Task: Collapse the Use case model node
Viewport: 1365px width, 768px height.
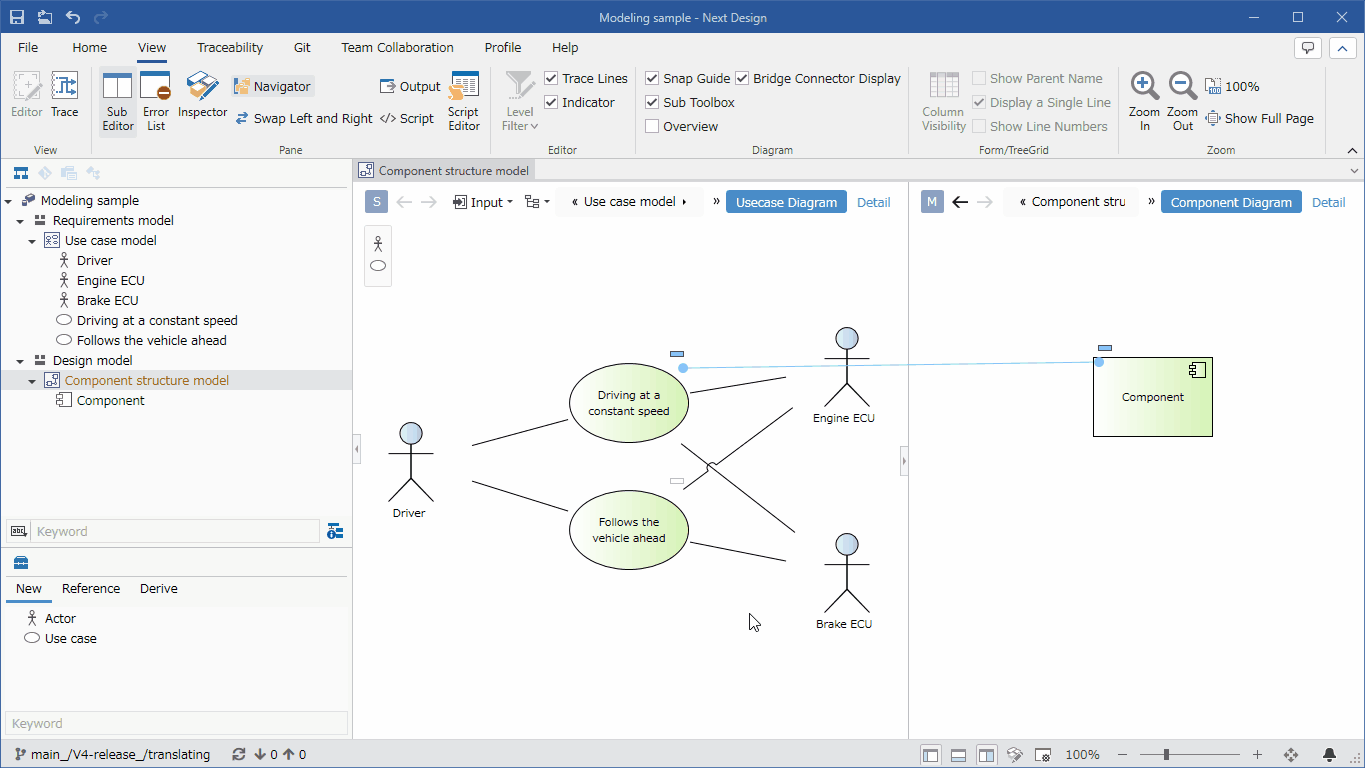Action: 33,241
